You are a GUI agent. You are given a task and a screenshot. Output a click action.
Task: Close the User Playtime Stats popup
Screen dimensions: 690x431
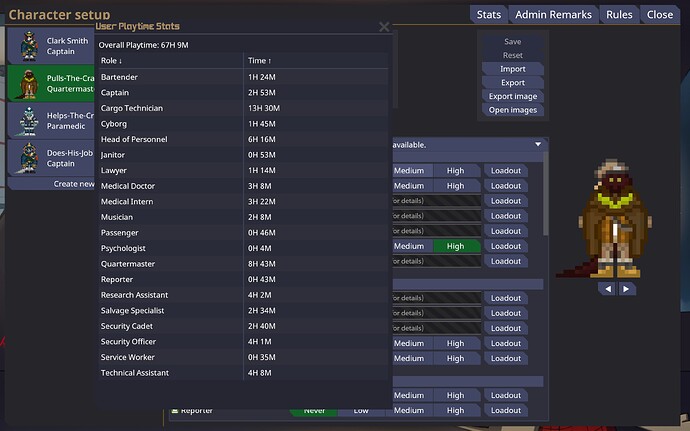coord(384,27)
